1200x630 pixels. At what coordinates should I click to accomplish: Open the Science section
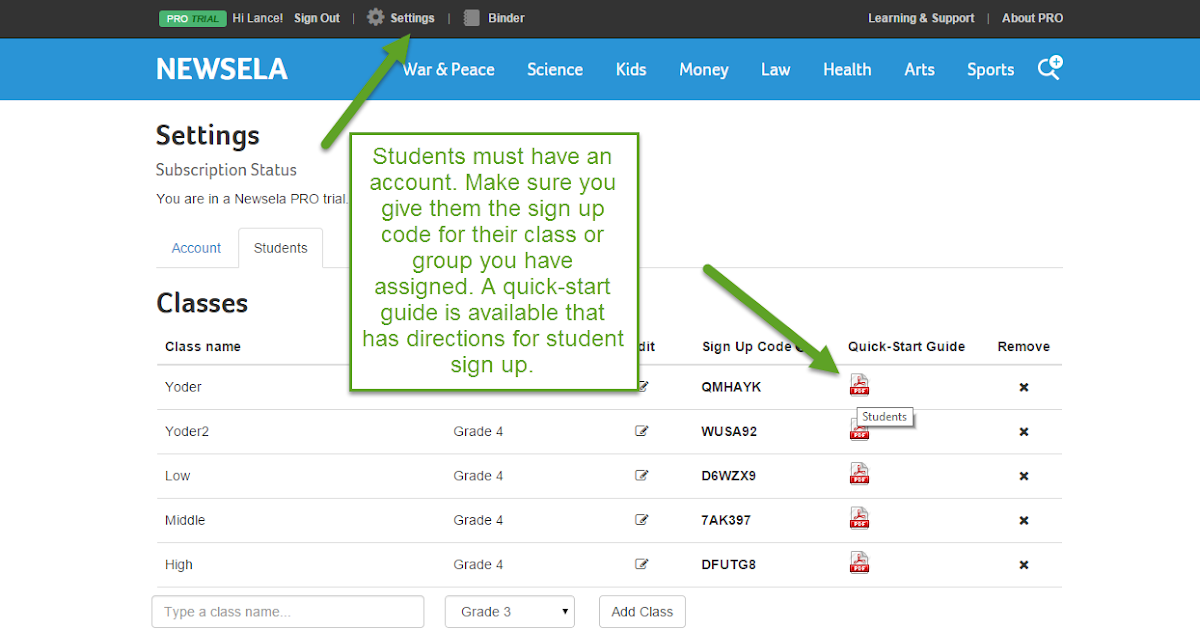[x=555, y=69]
